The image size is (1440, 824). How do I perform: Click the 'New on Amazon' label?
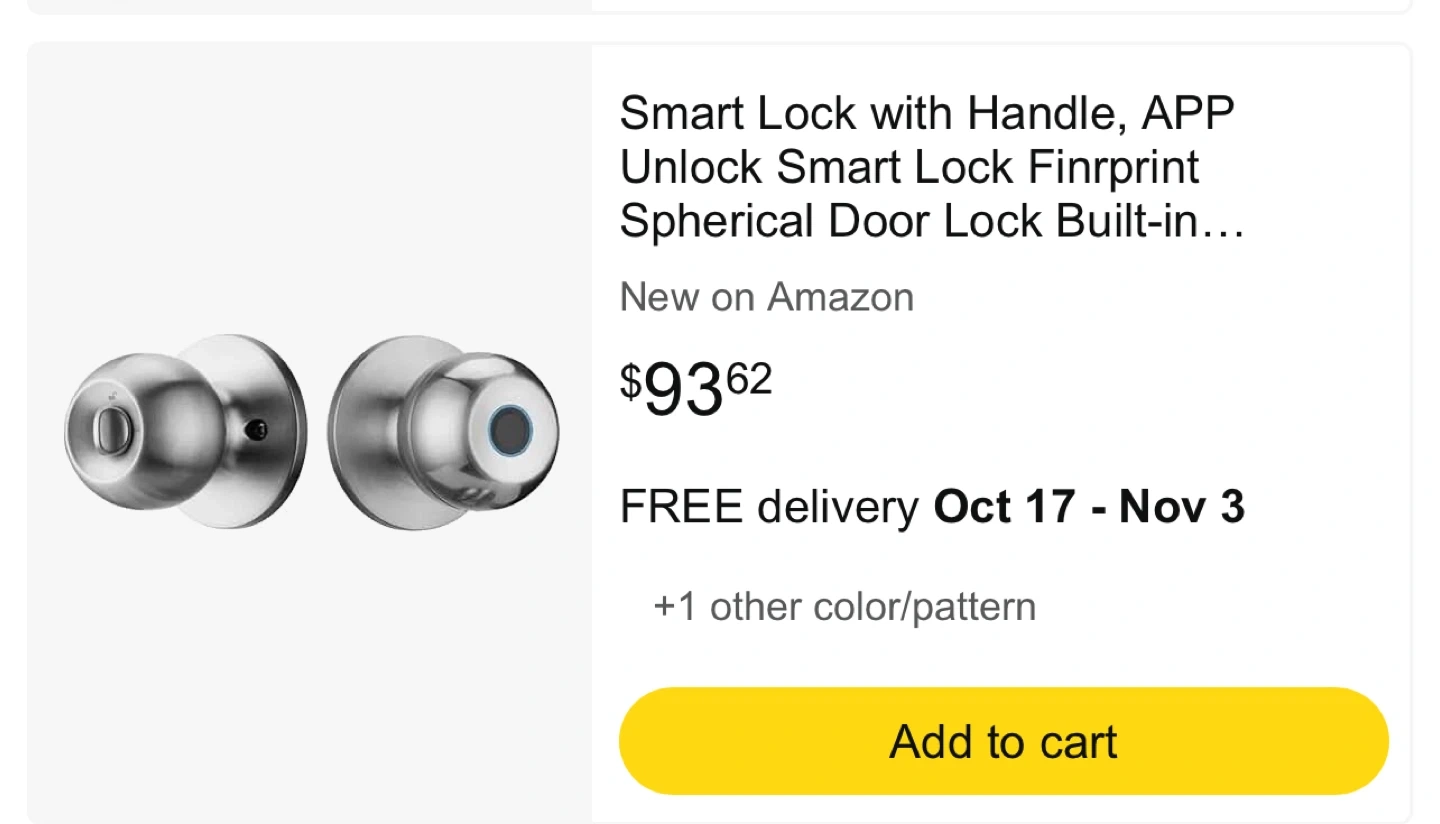767,297
